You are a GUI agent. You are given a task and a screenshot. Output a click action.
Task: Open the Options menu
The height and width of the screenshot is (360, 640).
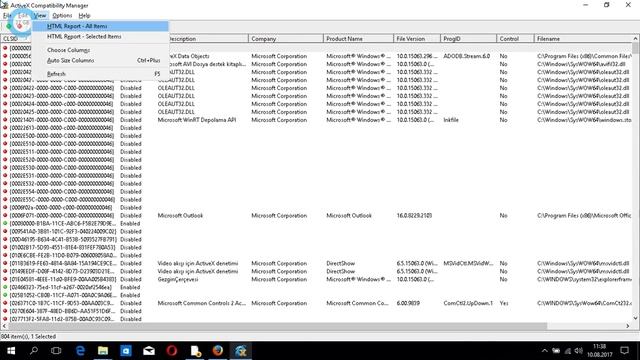62,16
